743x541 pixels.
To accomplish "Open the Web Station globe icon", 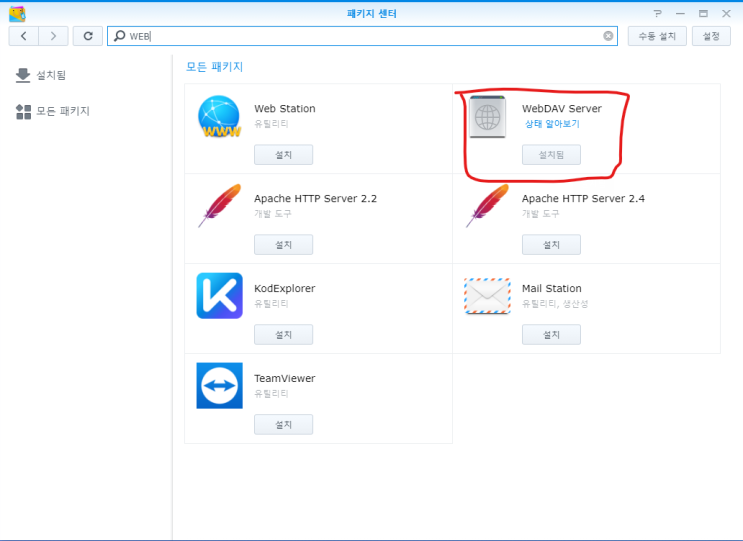I will [219, 116].
